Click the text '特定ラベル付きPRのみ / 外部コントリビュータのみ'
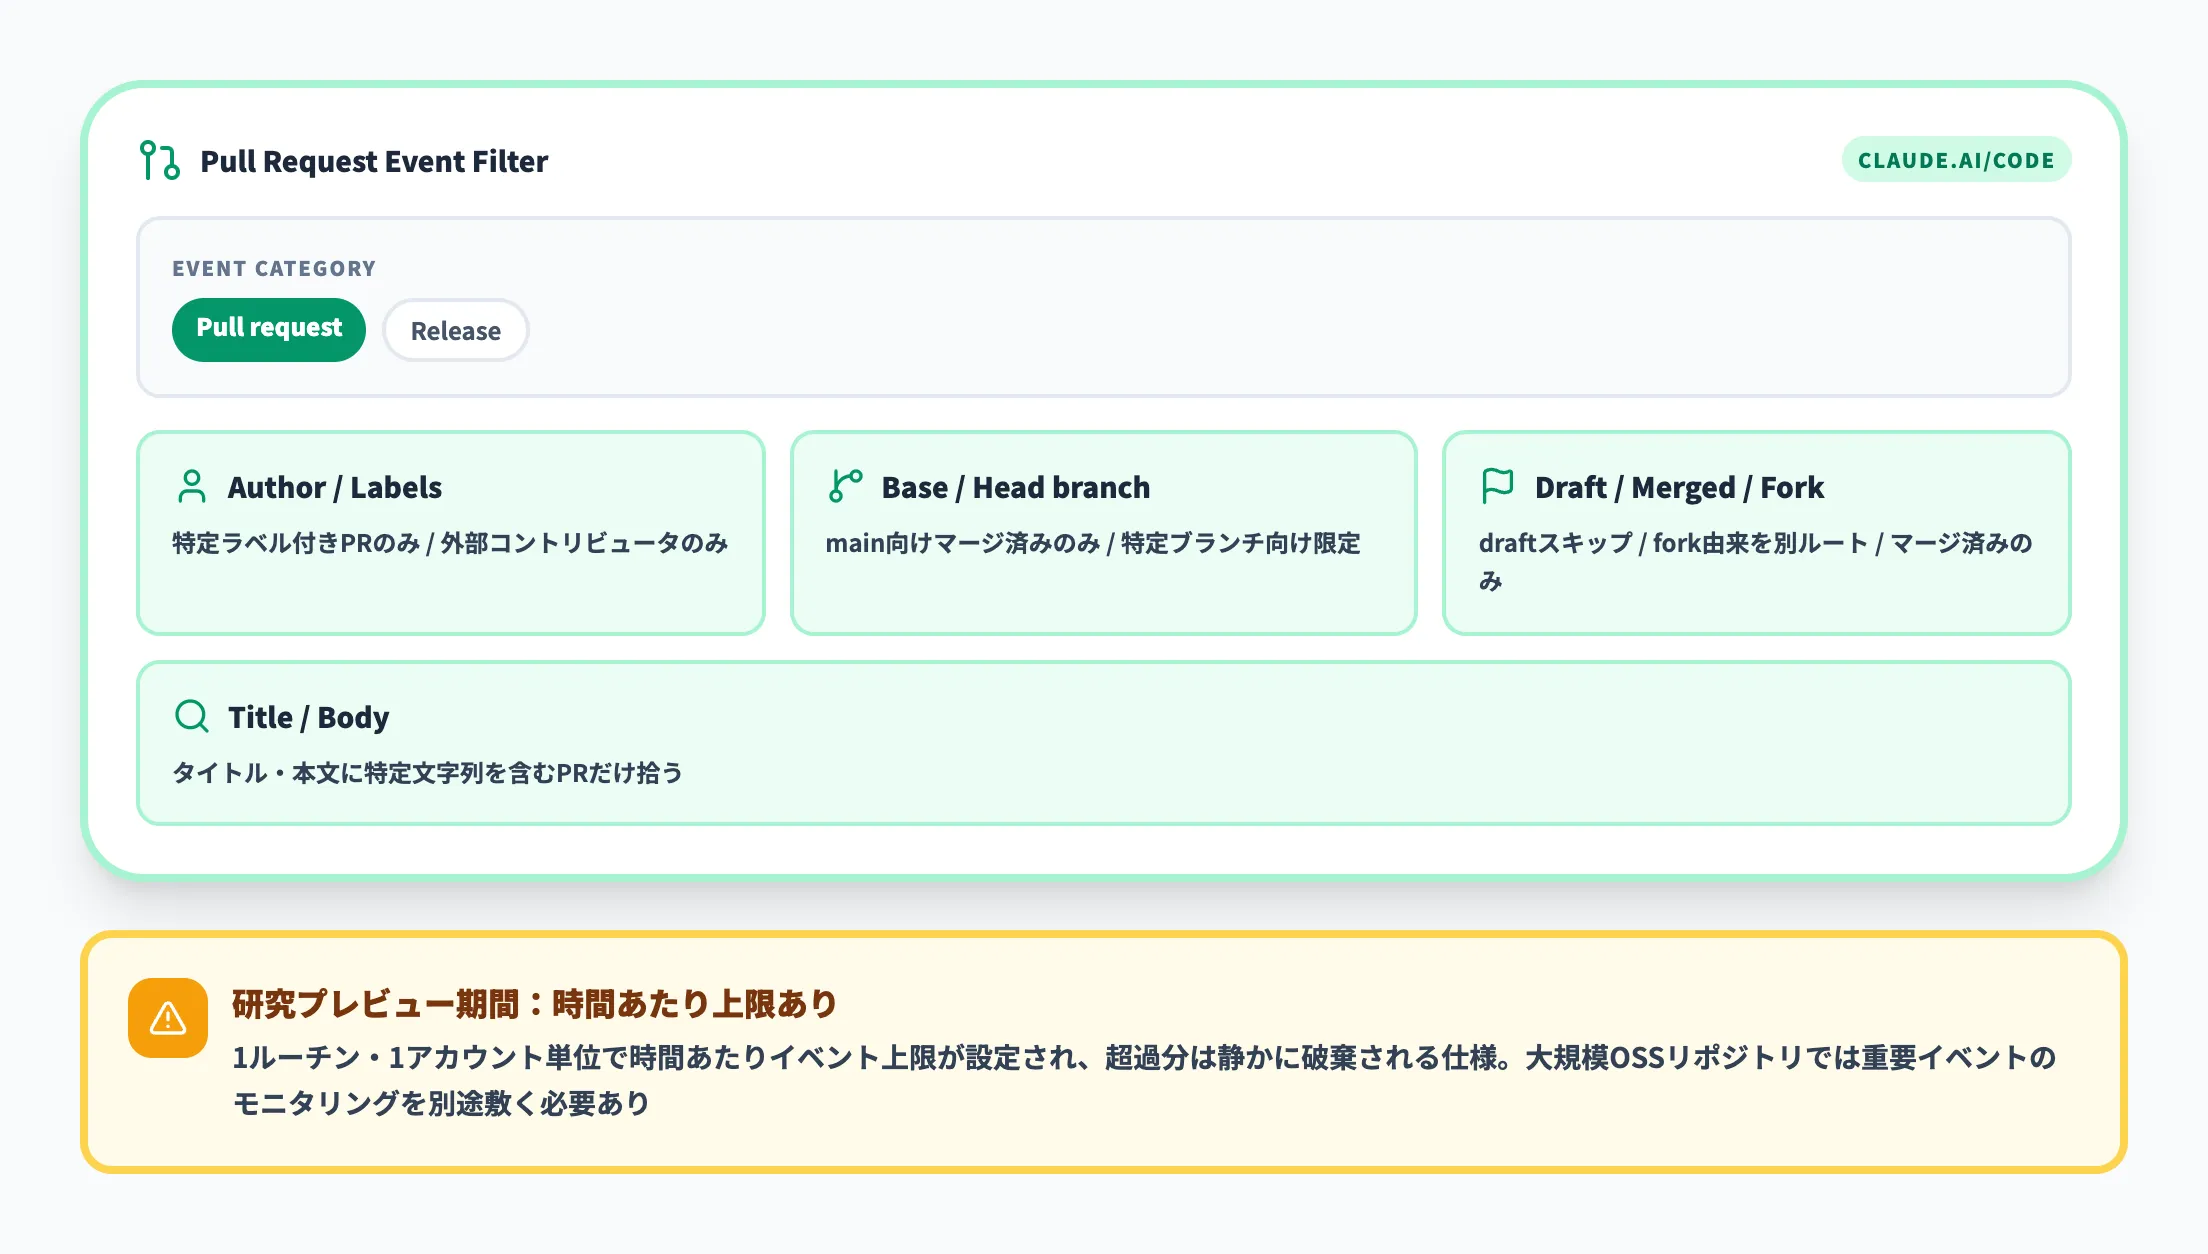 (x=450, y=543)
